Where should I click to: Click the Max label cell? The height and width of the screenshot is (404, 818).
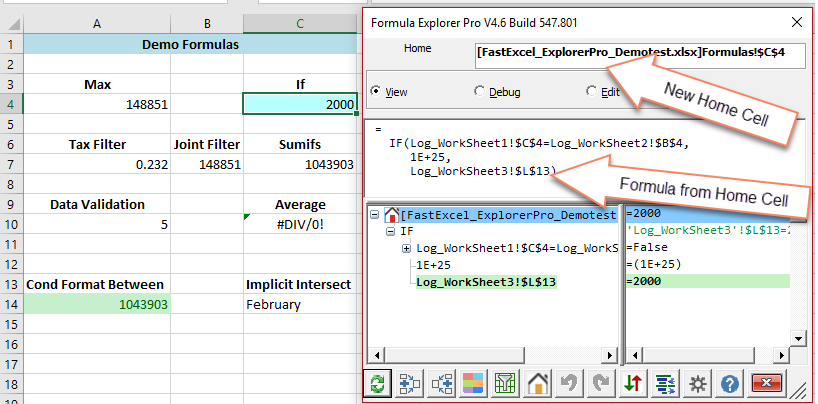[x=97, y=84]
